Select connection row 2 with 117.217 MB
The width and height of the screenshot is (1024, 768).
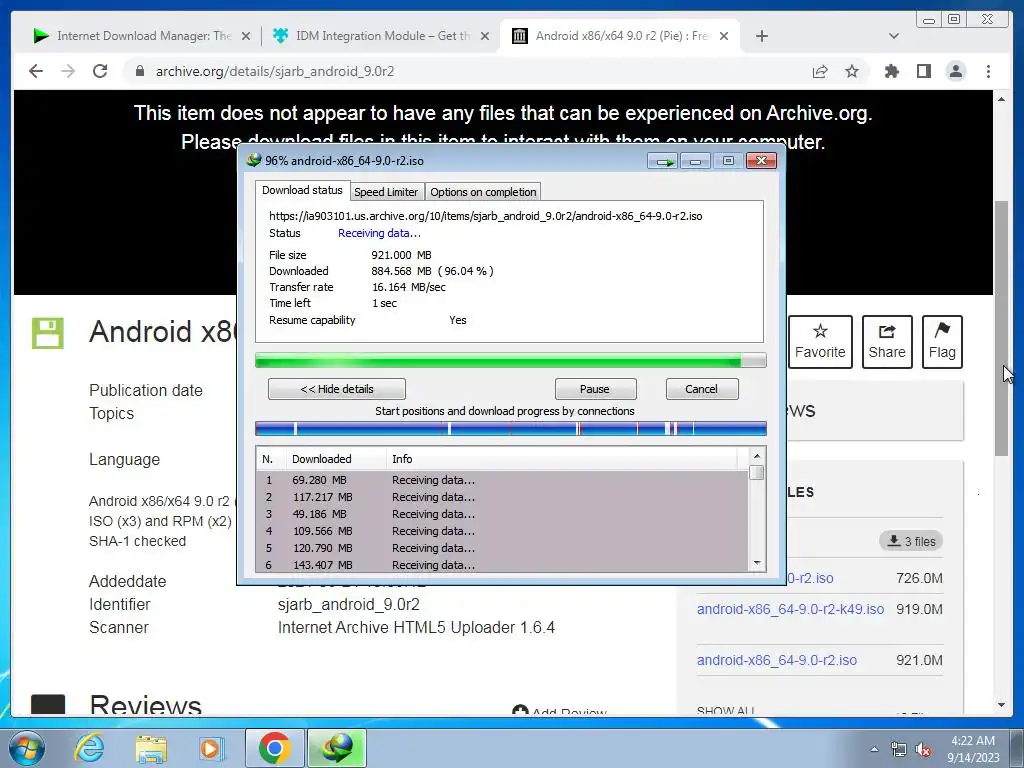[x=502, y=497]
